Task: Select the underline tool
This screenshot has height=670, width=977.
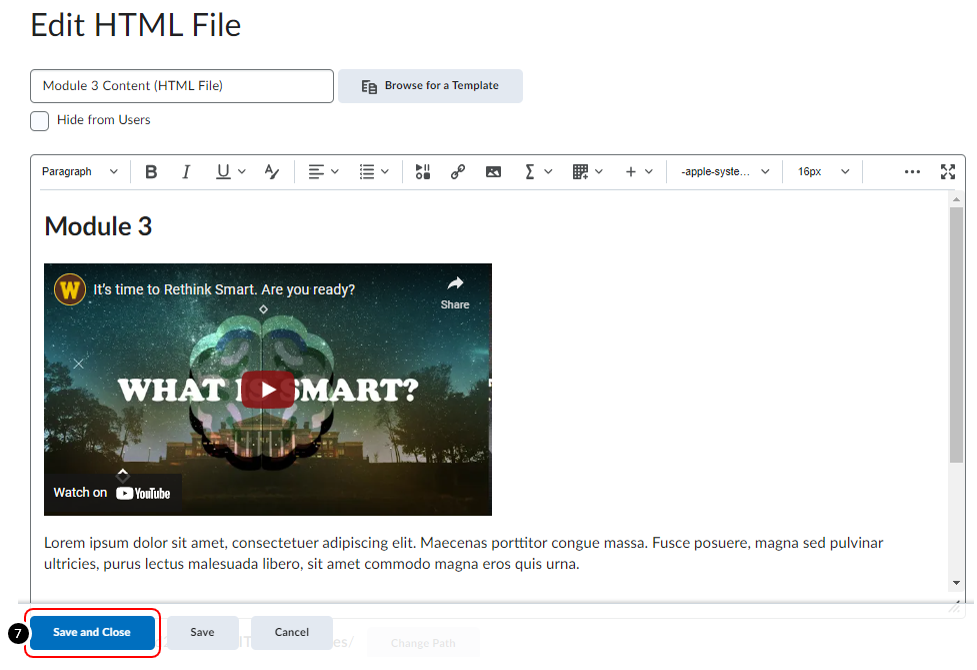Action: [224, 171]
